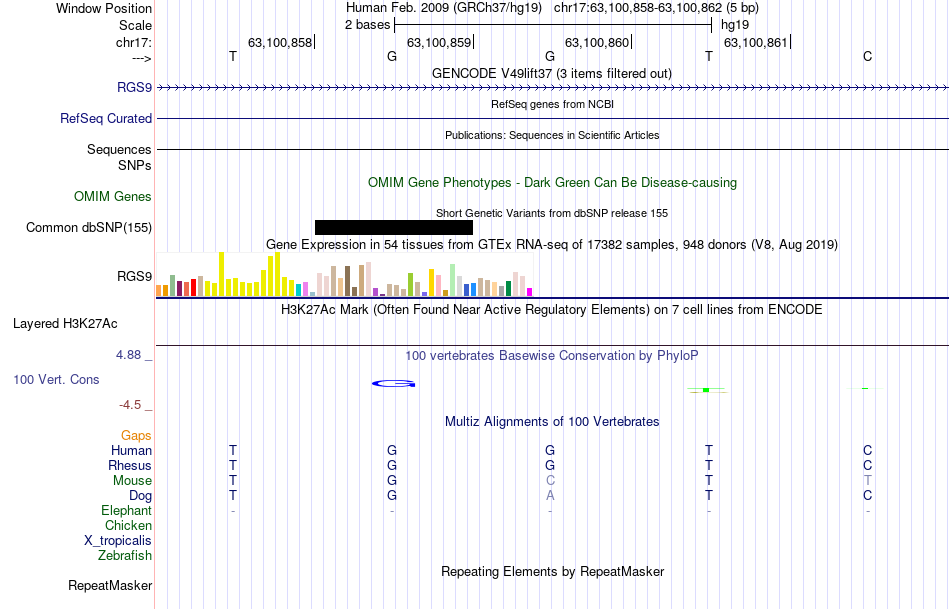Click GENCODE V49lift37 track title
The height and width of the screenshot is (609, 950).
552,73
